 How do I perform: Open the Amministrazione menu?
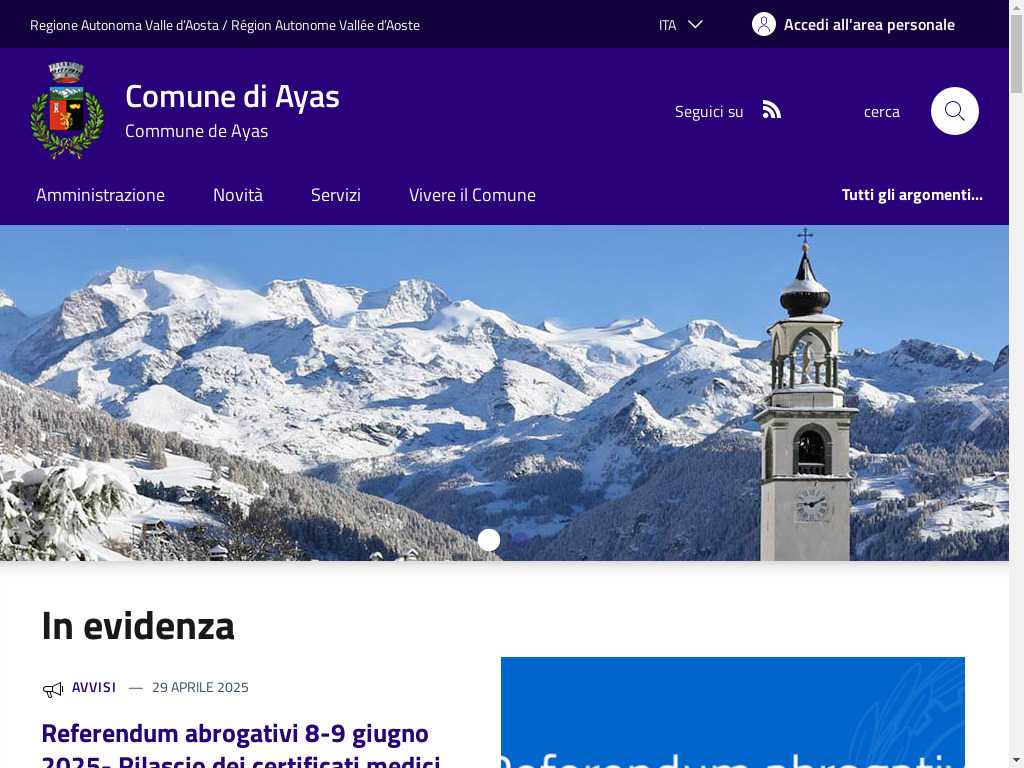click(101, 195)
